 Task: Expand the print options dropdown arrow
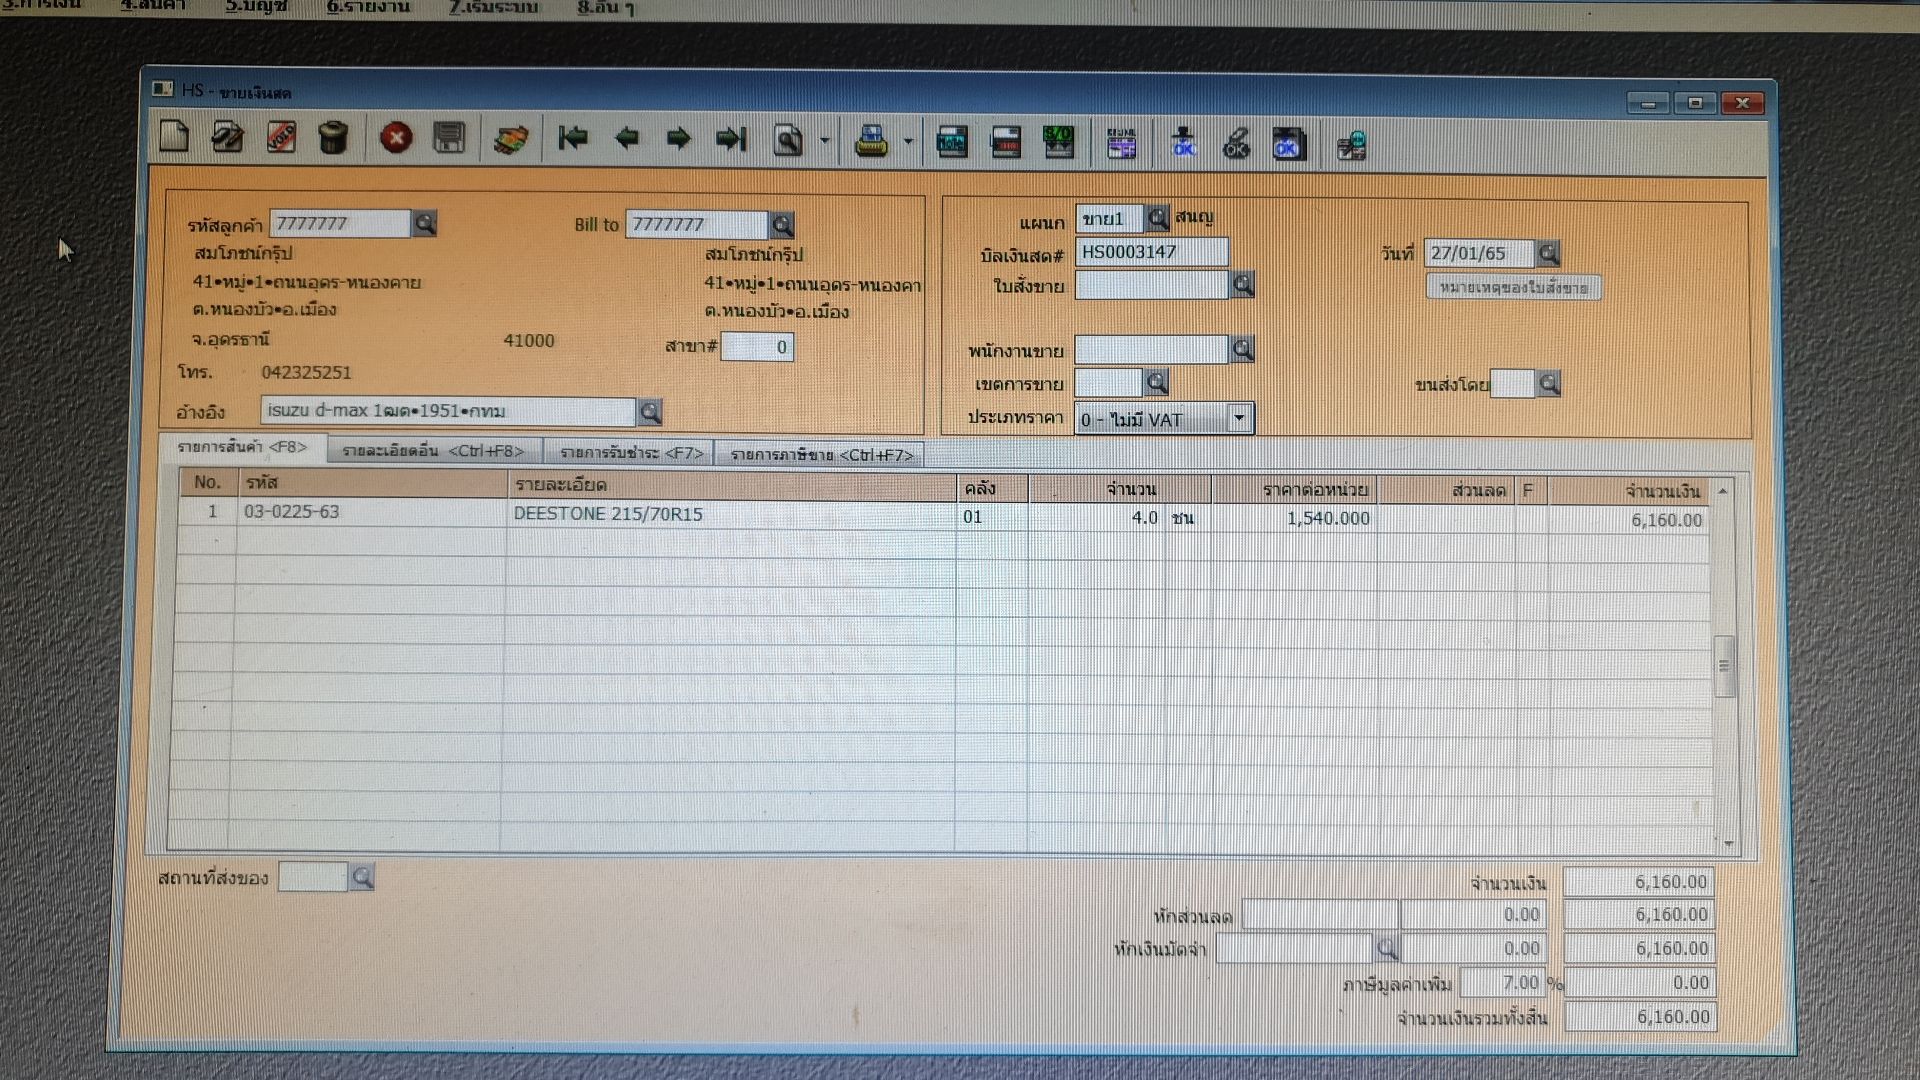click(x=908, y=142)
